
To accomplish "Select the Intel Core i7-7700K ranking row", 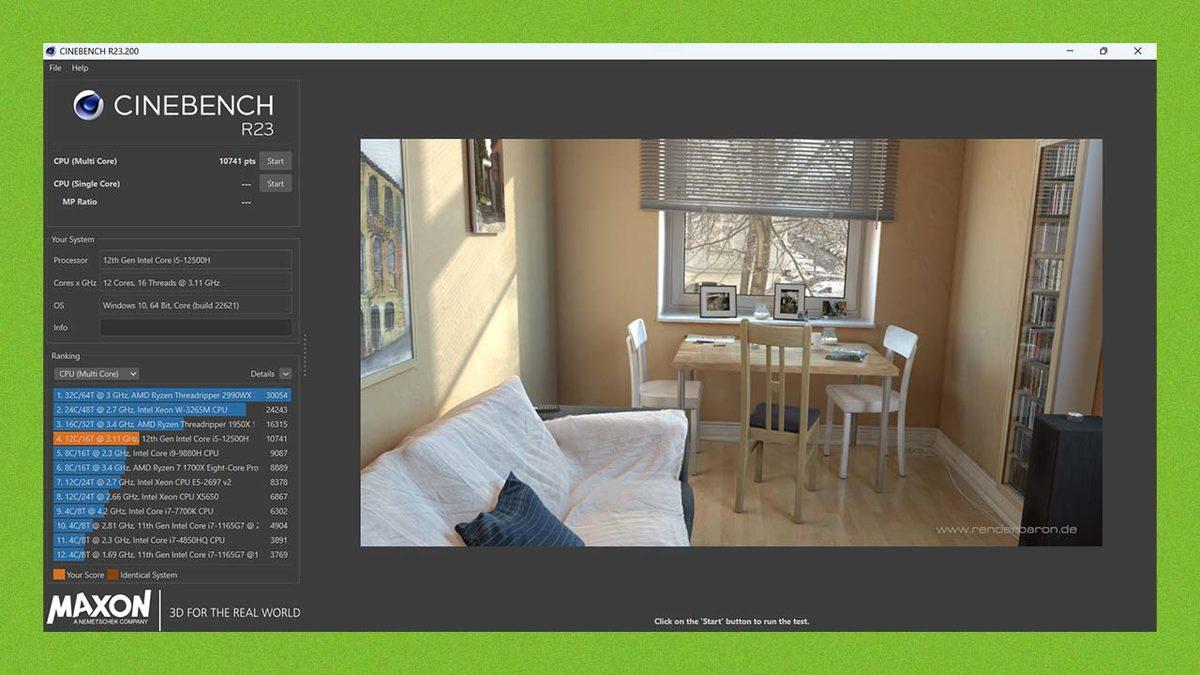I will pyautogui.click(x=172, y=511).
